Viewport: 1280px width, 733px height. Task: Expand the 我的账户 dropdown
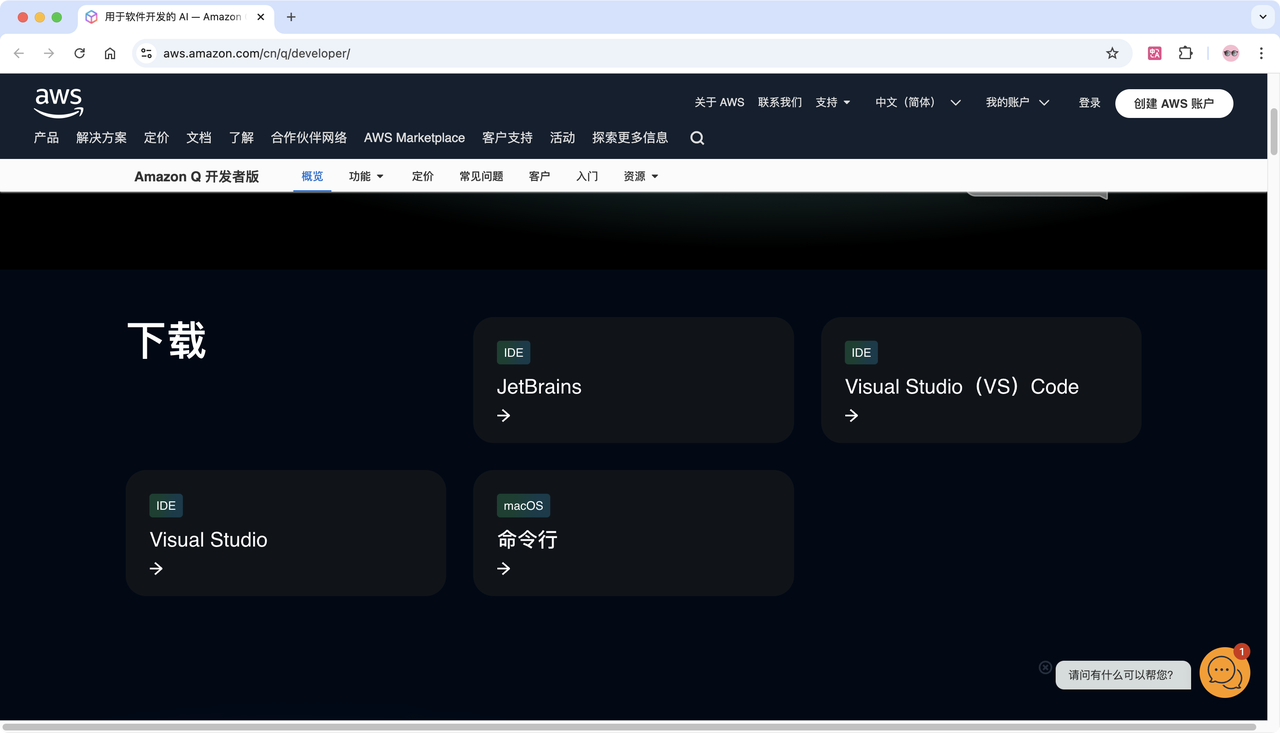click(x=1018, y=102)
